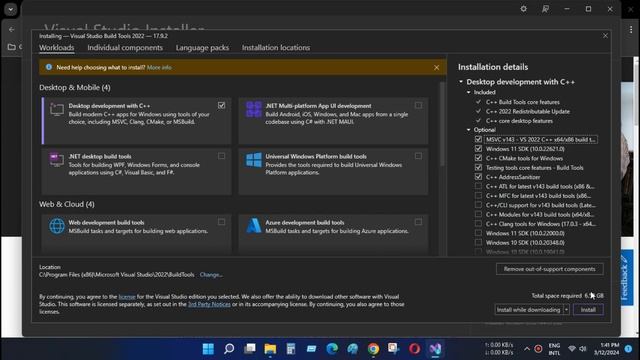The width and height of the screenshot is (640, 360).
Task: Collapse the Included components section
Action: 469,92
